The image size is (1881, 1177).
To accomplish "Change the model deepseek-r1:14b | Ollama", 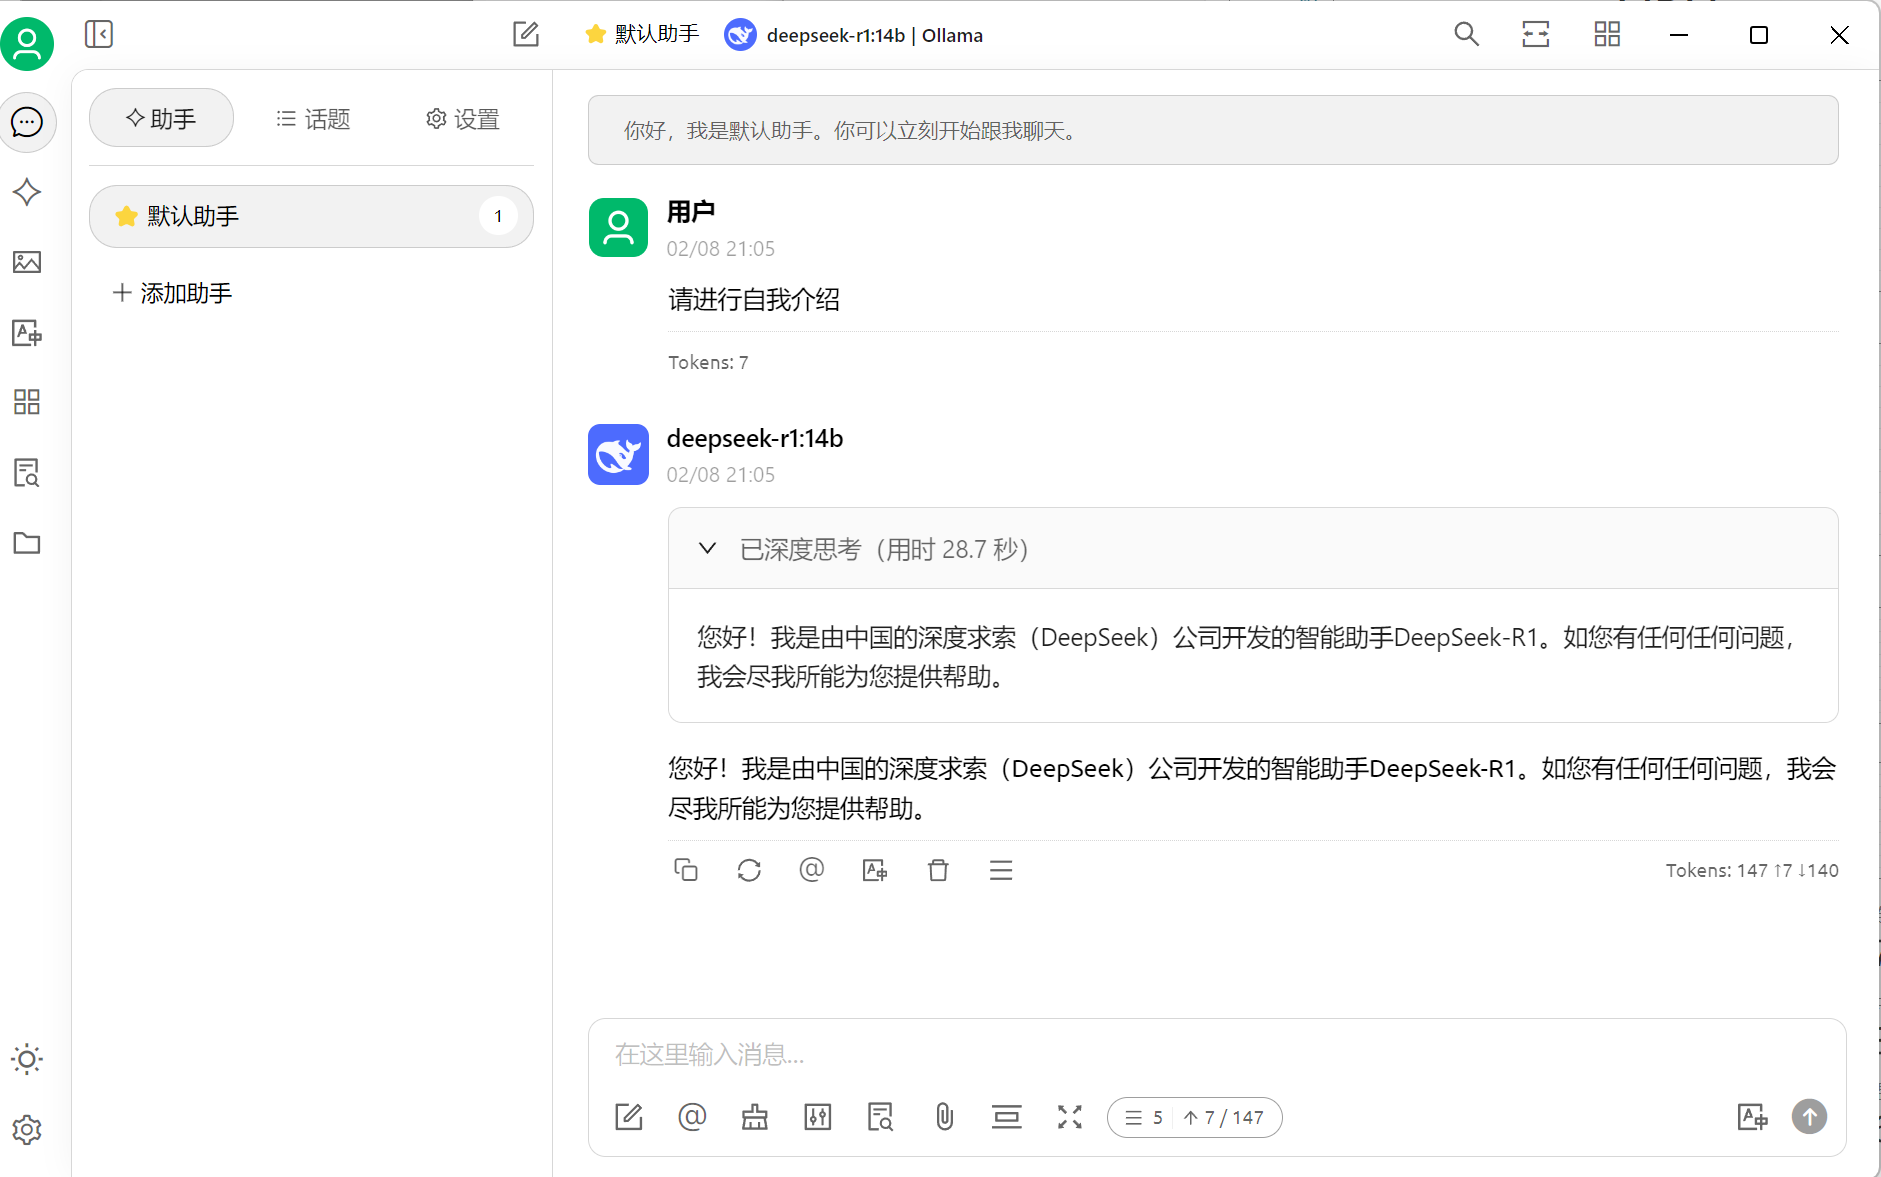I will point(854,35).
